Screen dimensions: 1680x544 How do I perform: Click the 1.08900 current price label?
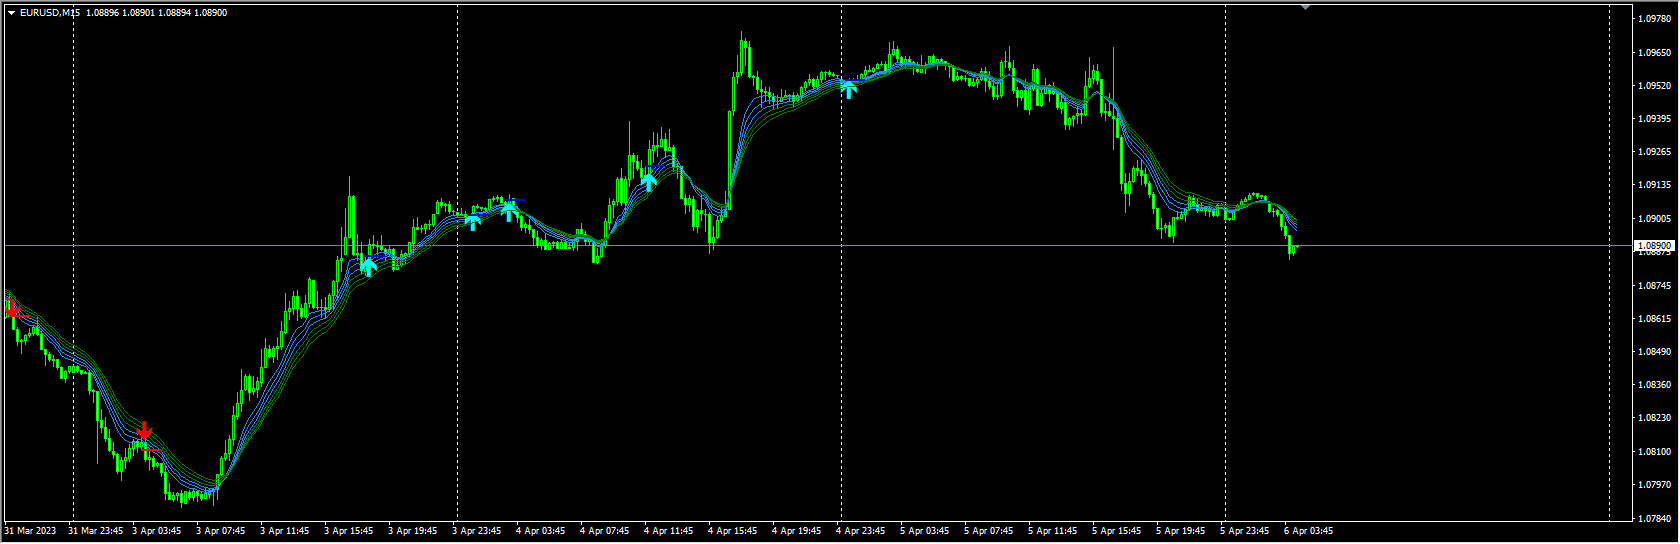1656,245
